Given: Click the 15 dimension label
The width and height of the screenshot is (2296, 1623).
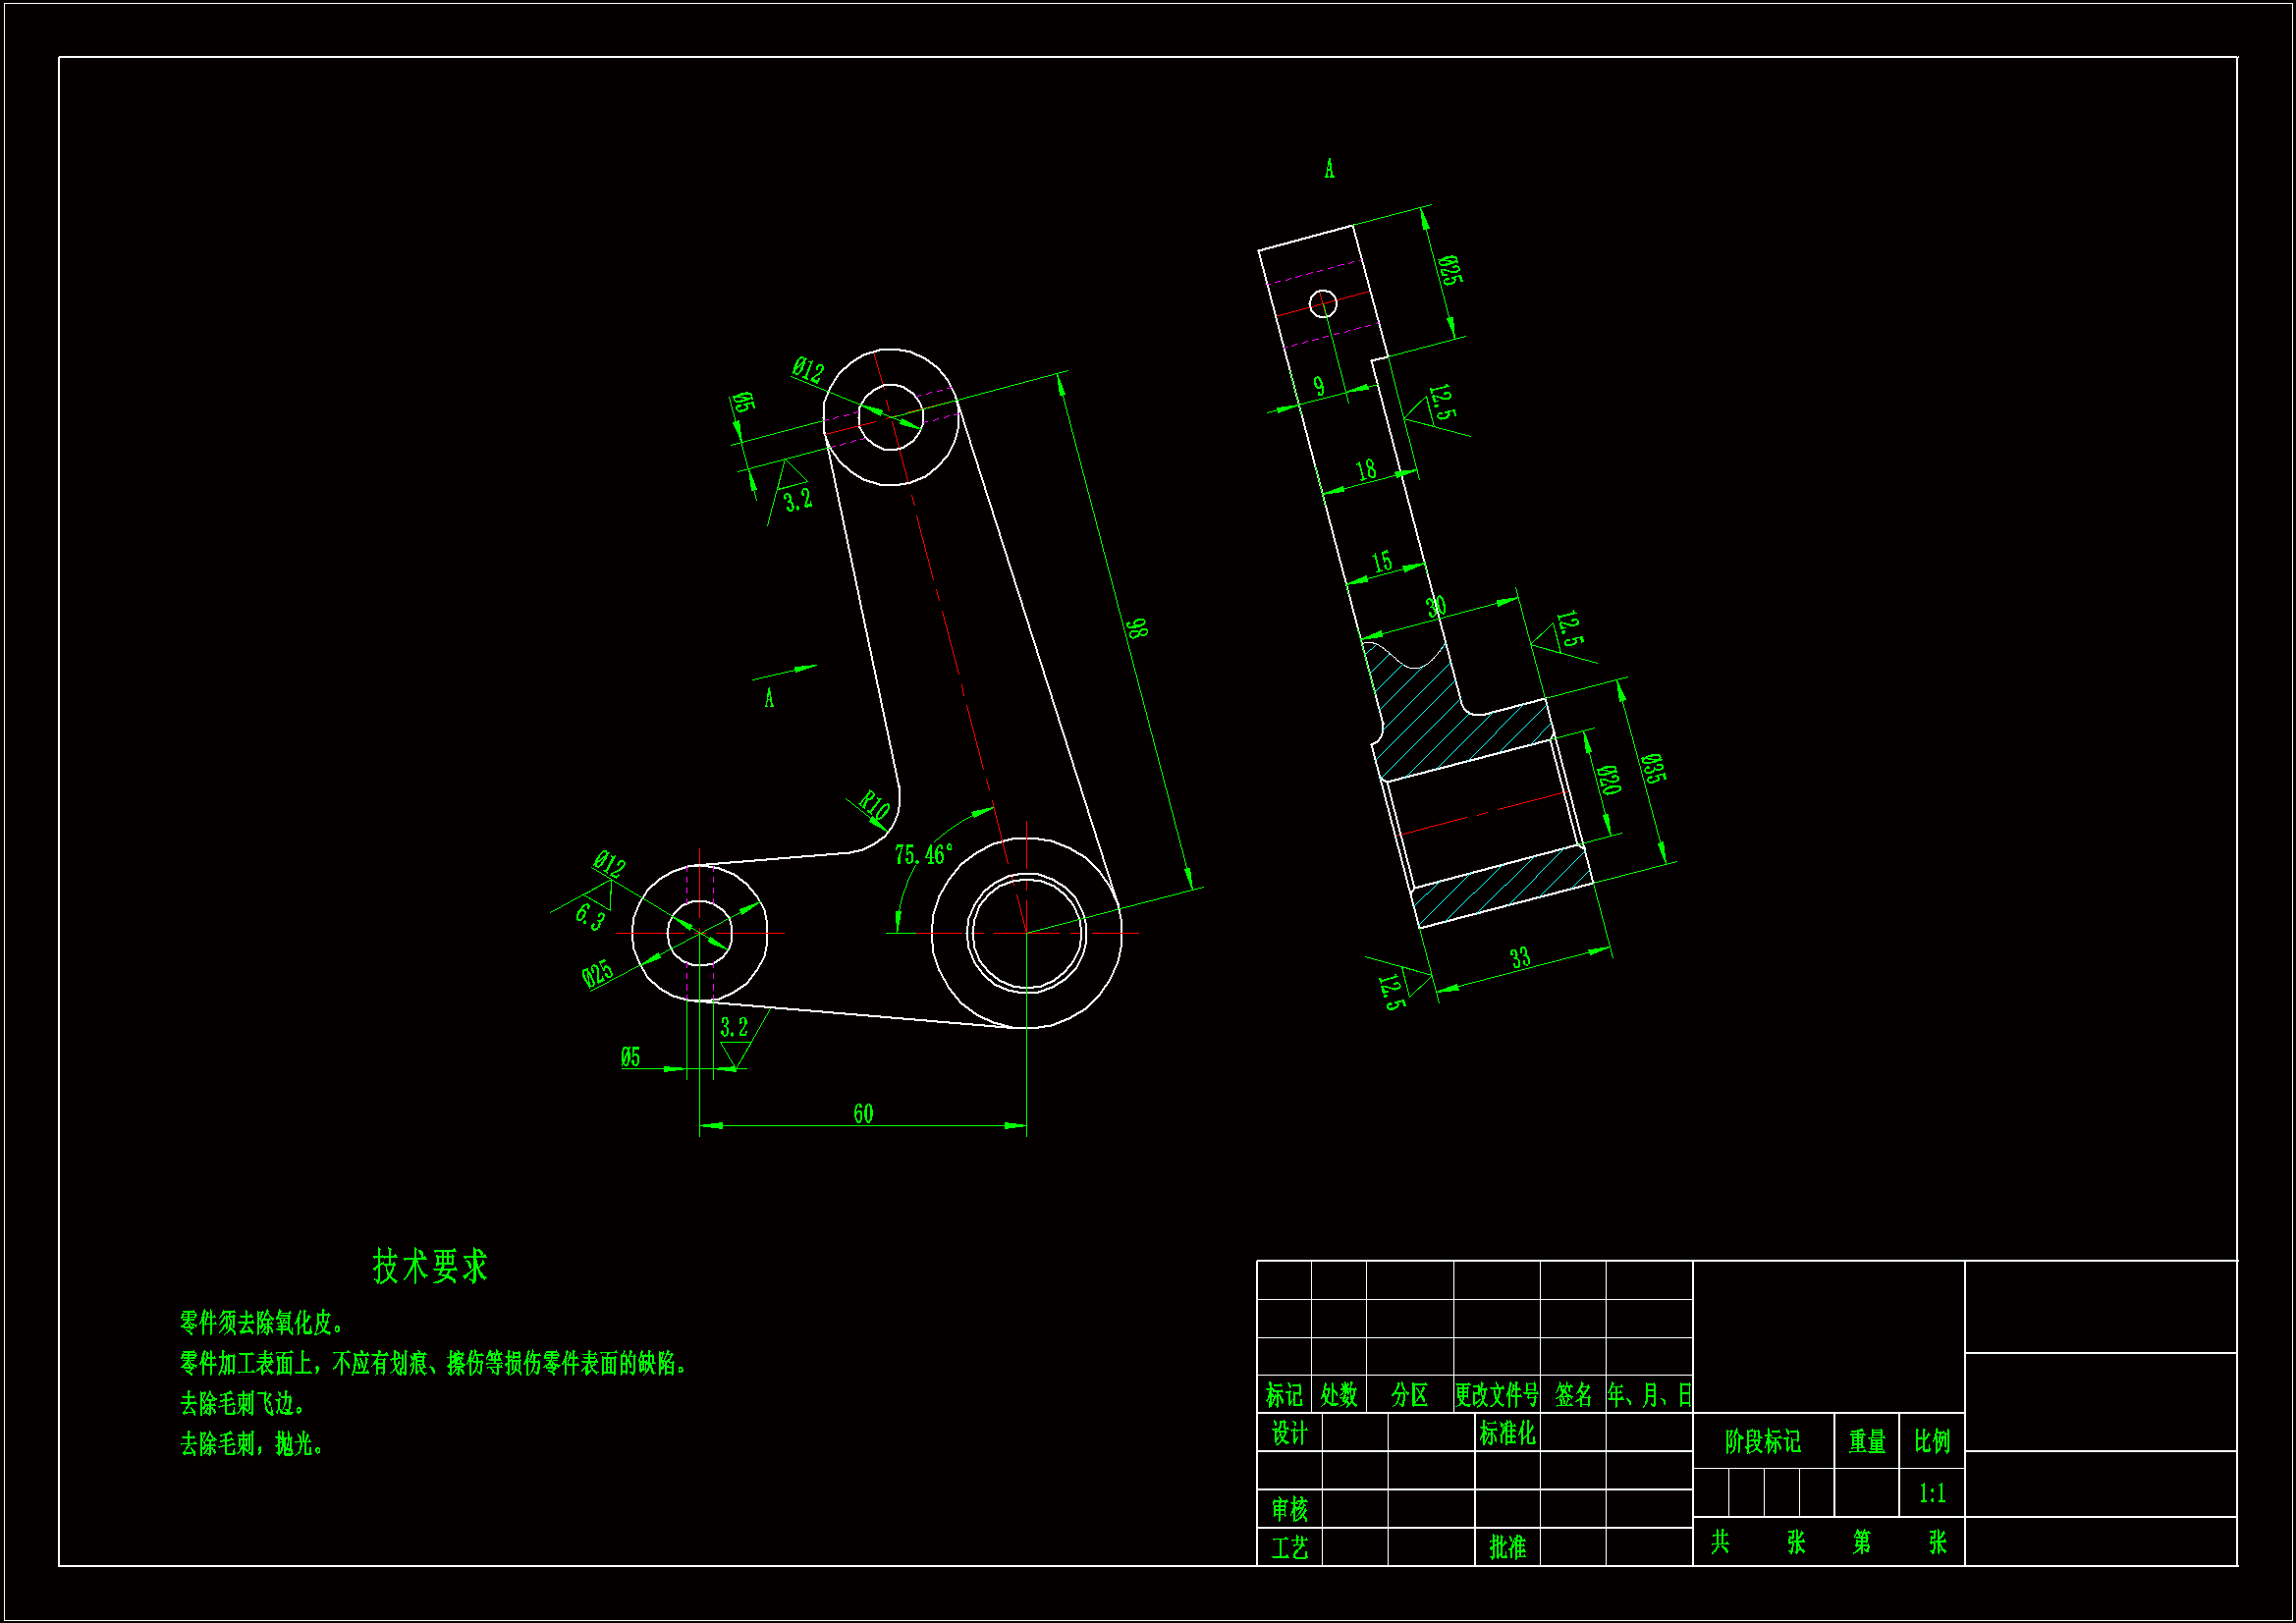Looking at the screenshot, I should click(1382, 562).
